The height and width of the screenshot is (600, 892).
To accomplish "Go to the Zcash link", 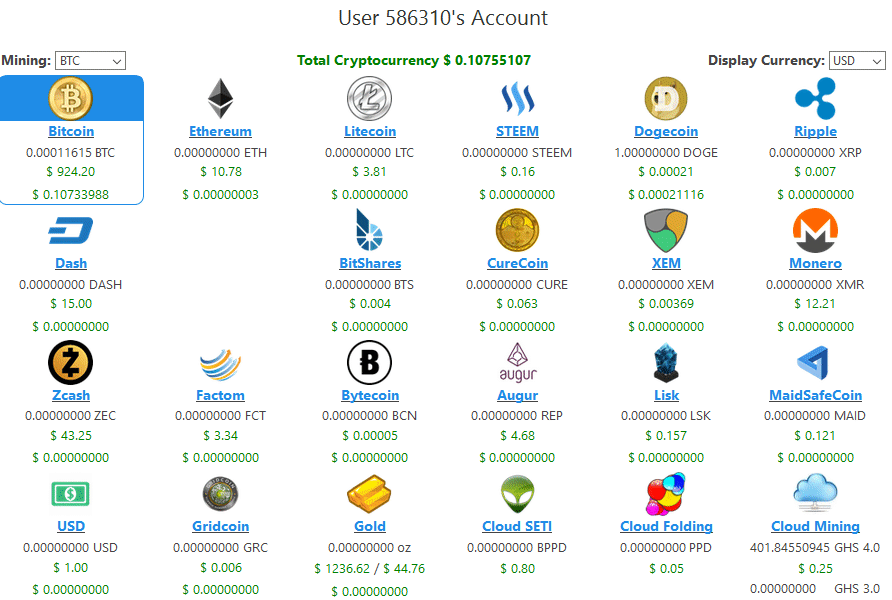I will point(71,395).
